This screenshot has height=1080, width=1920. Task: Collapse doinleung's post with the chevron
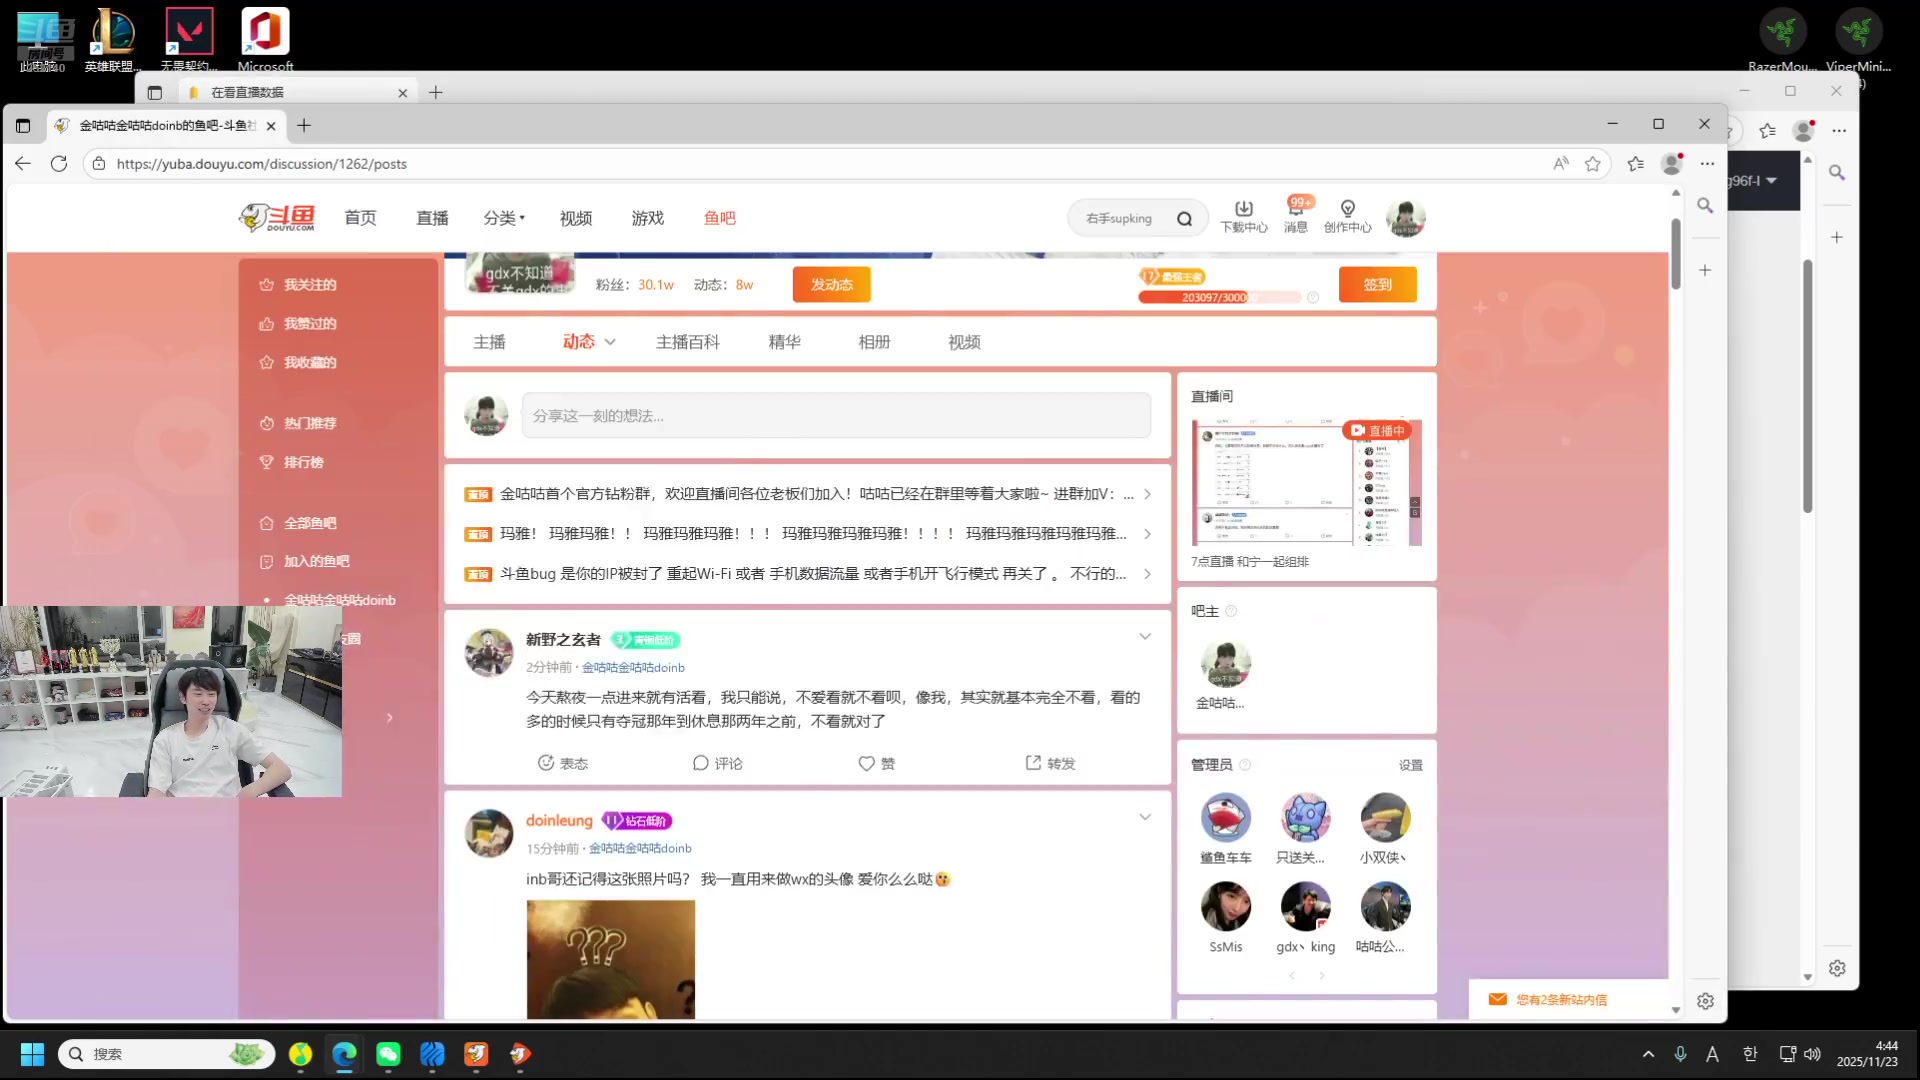click(1144, 817)
